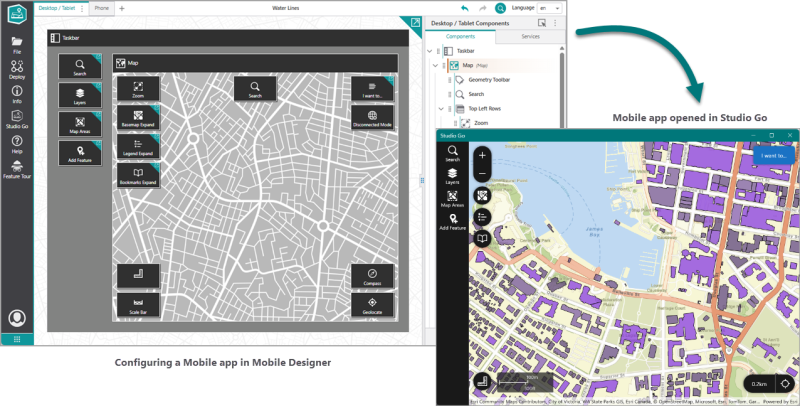800x406 pixels.
Task: Open the basemap picker in Studio Go
Action: pyautogui.click(x=482, y=195)
